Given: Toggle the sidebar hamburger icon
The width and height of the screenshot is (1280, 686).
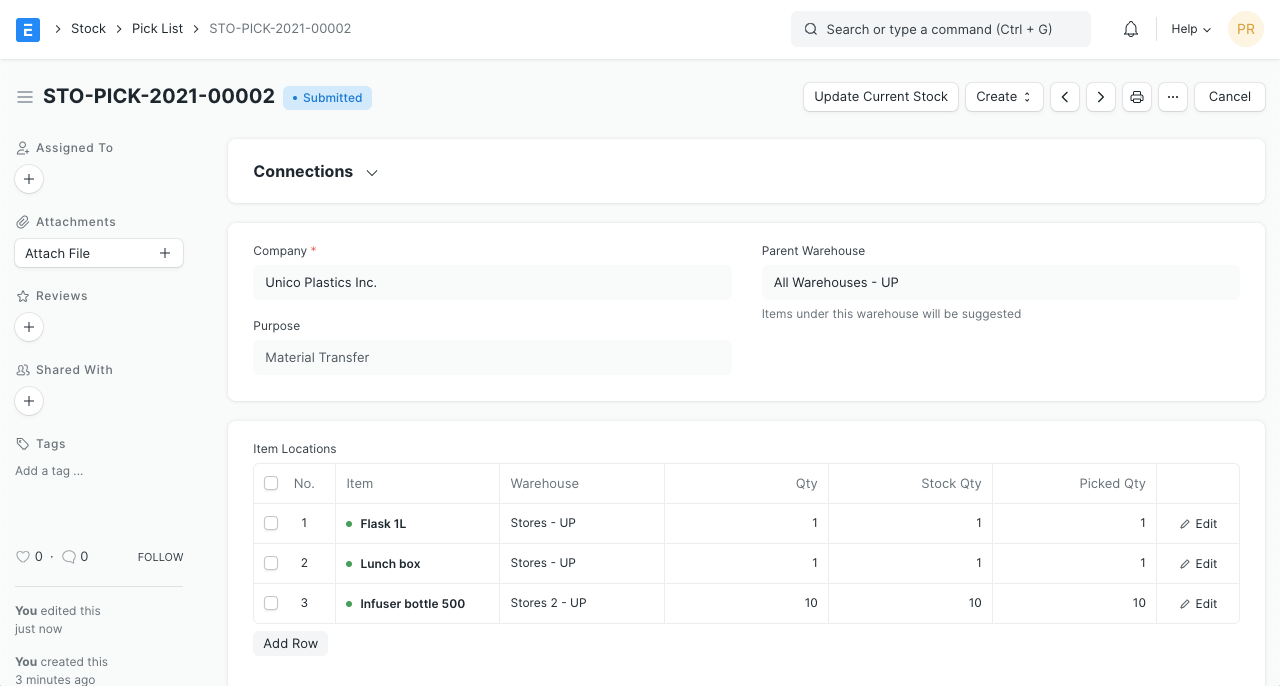Looking at the screenshot, I should click(25, 97).
